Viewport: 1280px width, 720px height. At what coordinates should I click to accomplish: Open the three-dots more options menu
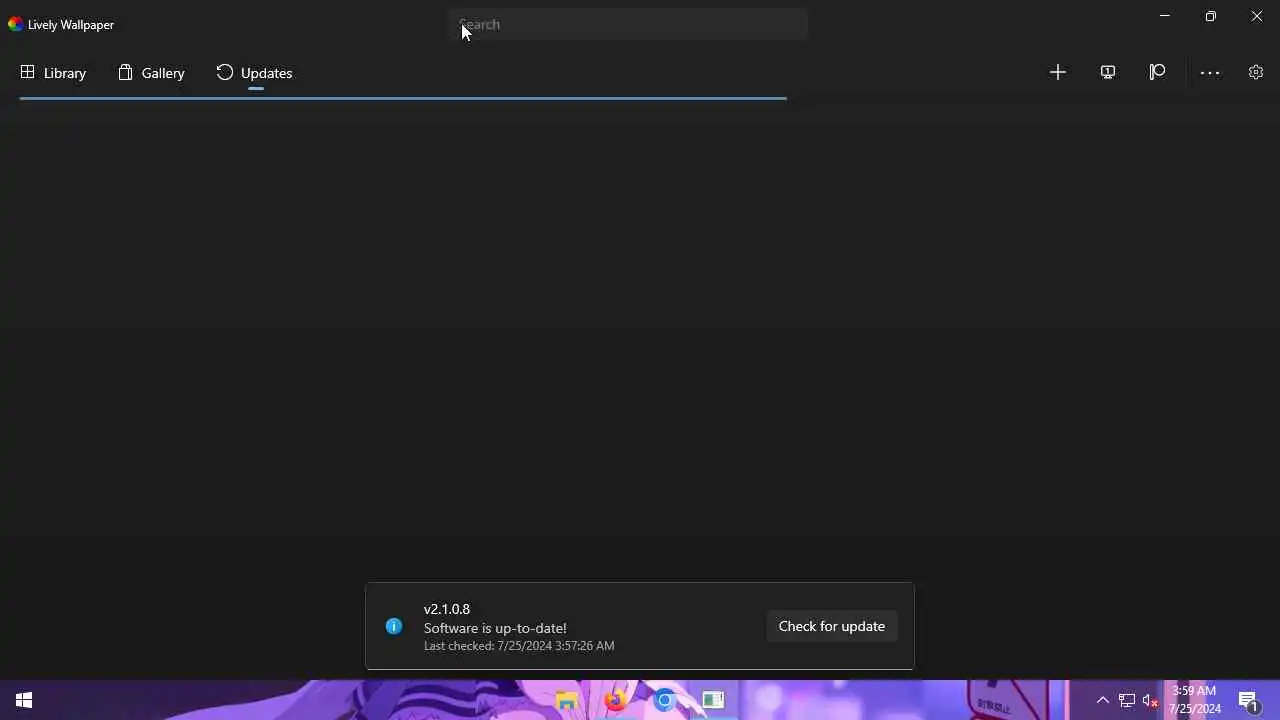tap(1210, 72)
